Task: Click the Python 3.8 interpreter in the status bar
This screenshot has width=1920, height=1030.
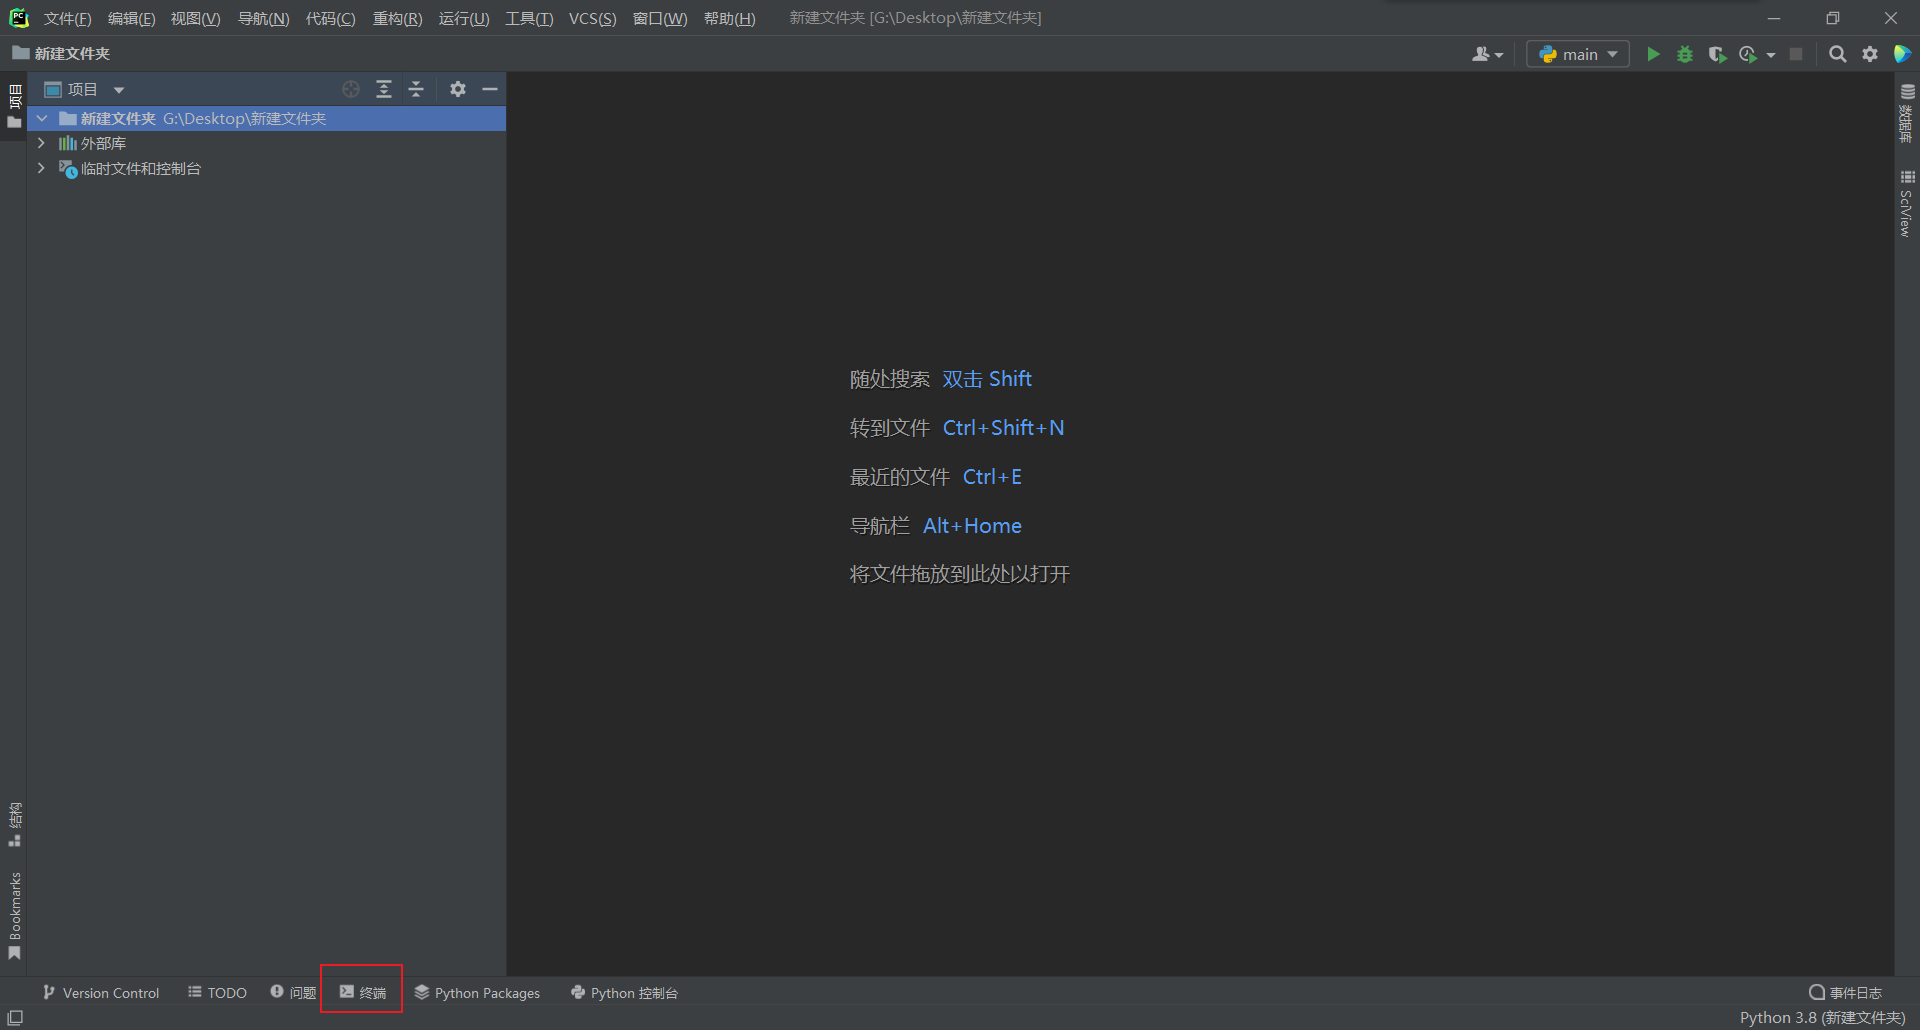Action: (x=1820, y=1017)
